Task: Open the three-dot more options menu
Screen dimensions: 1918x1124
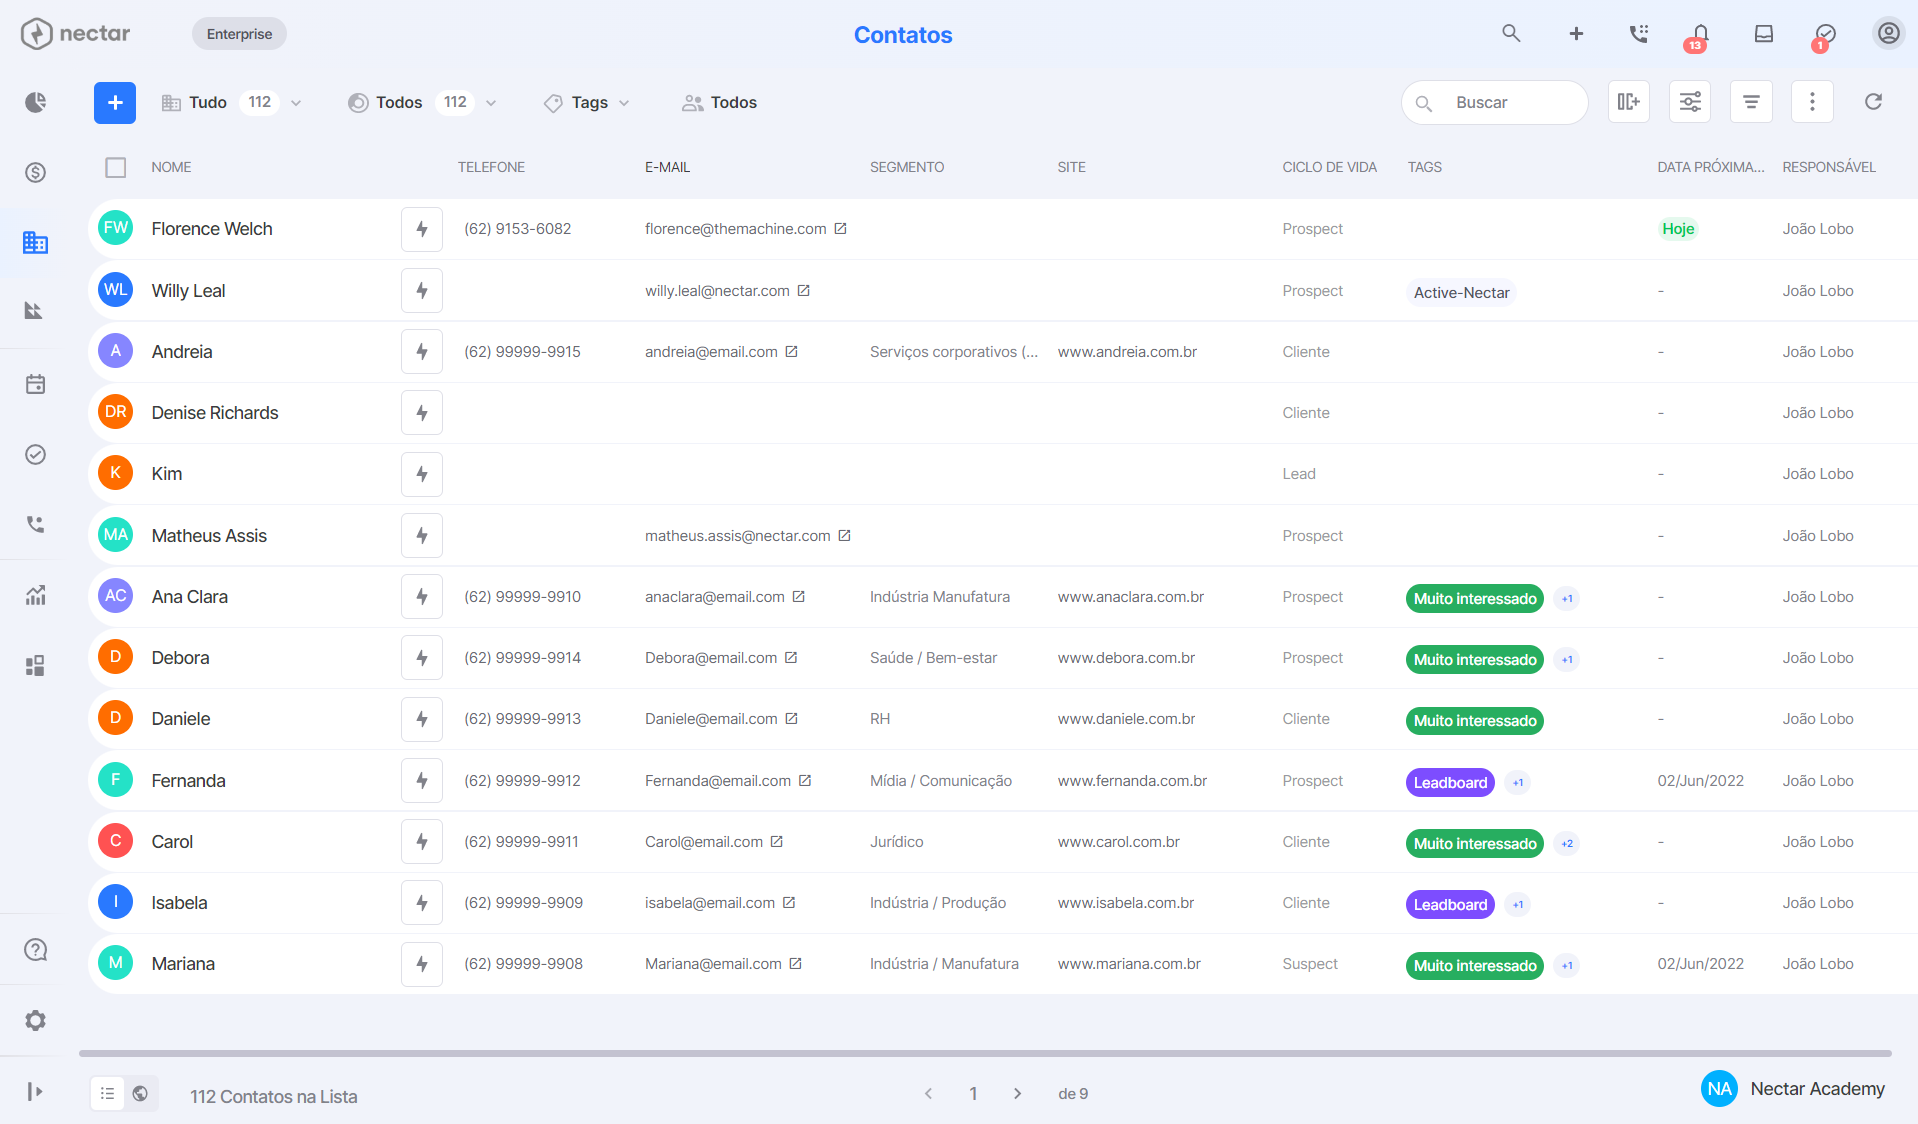Action: 1812,102
